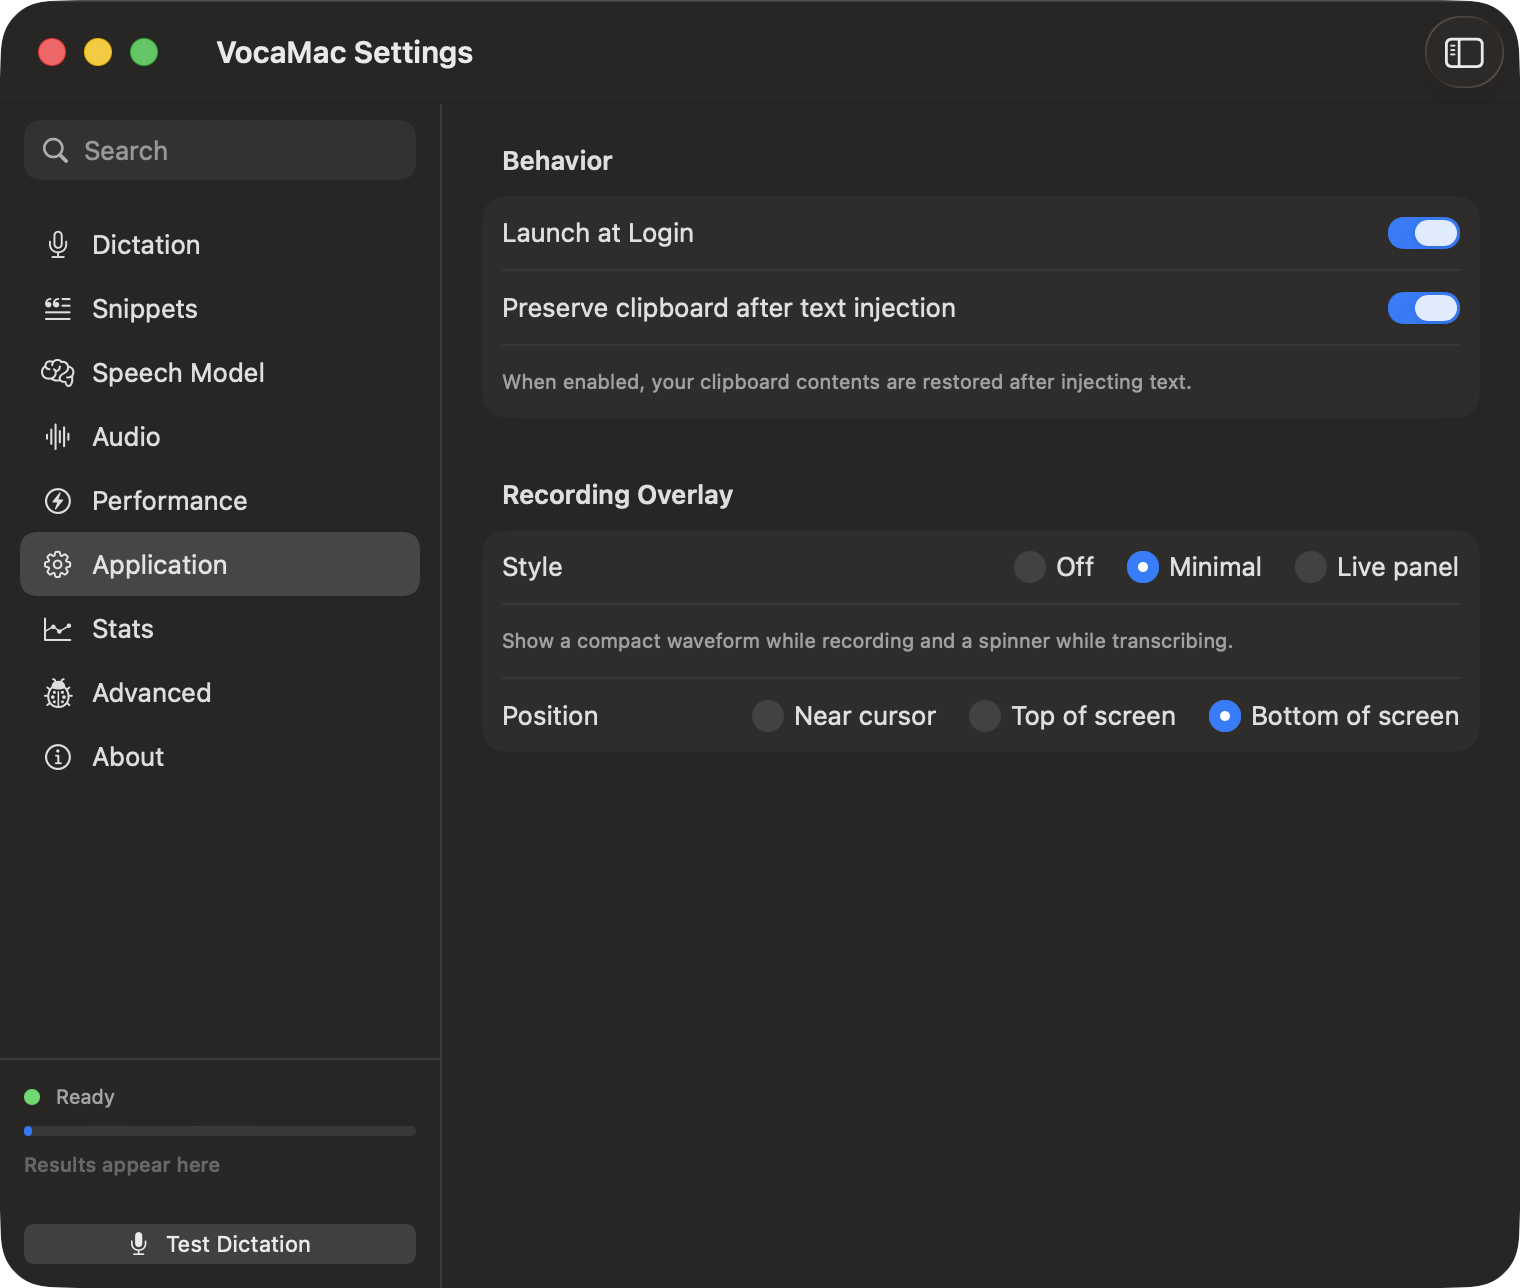Click the Performance bolt icon
The image size is (1520, 1288).
(58, 501)
